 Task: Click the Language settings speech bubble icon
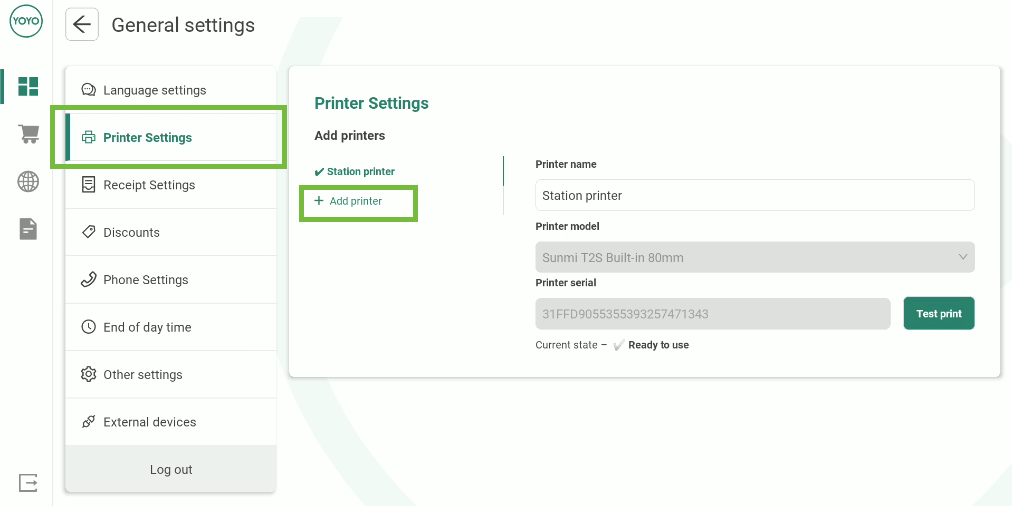88,90
